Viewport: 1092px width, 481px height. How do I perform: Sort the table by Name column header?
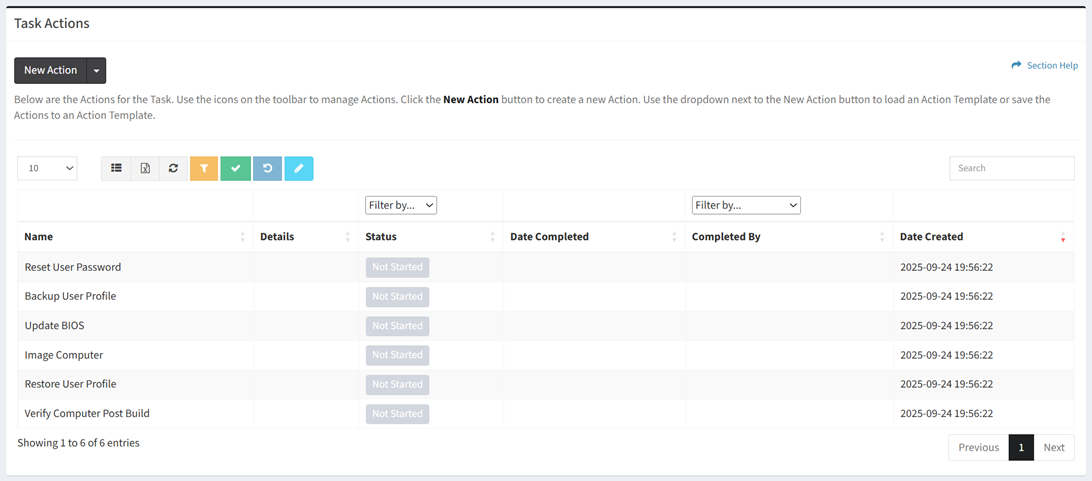click(x=39, y=237)
